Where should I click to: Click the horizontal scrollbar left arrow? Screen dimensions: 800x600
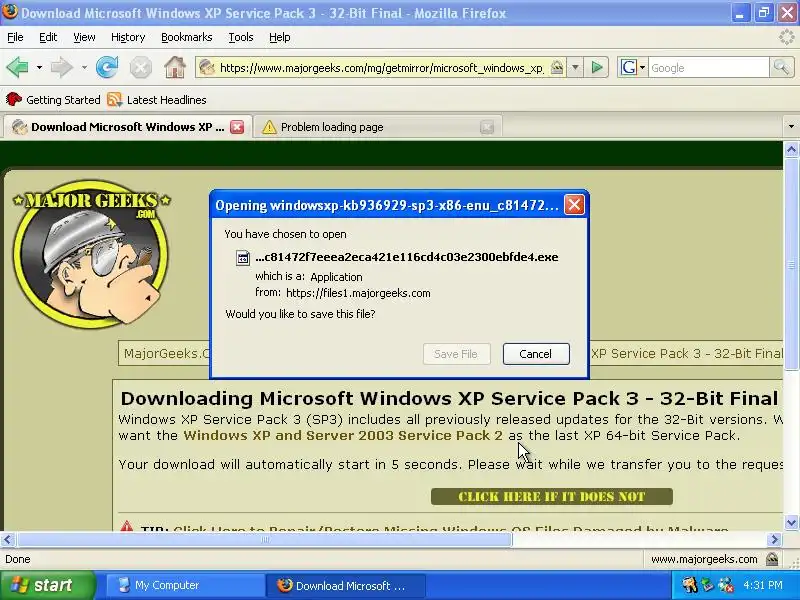[8, 539]
